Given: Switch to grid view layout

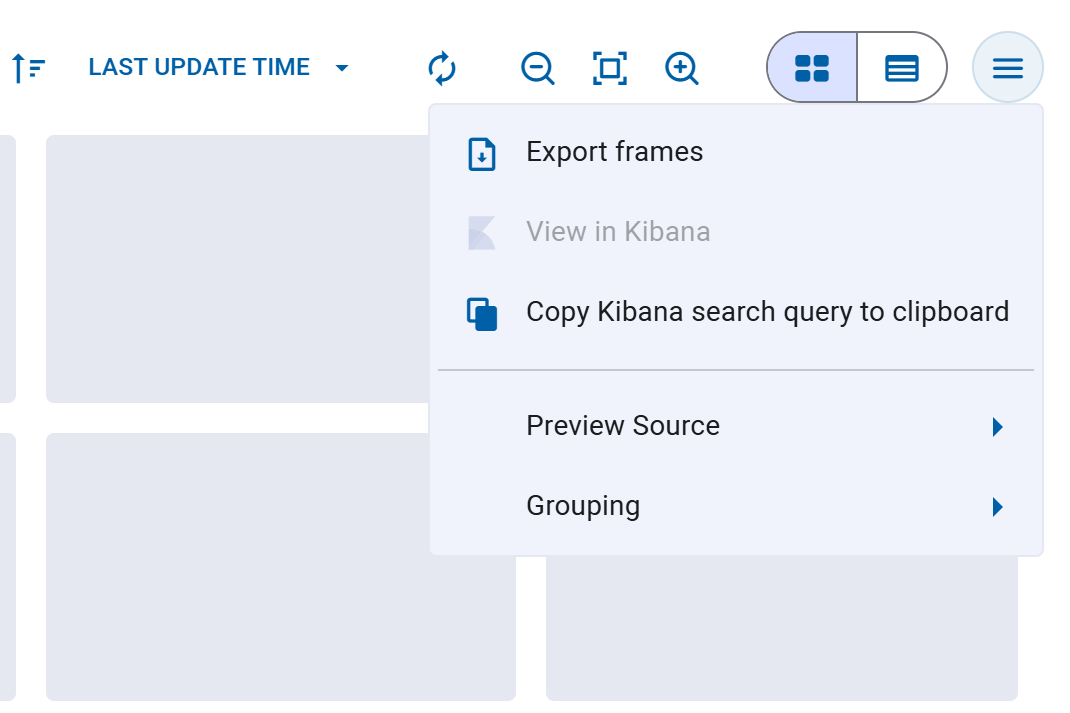Looking at the screenshot, I should [x=811, y=67].
